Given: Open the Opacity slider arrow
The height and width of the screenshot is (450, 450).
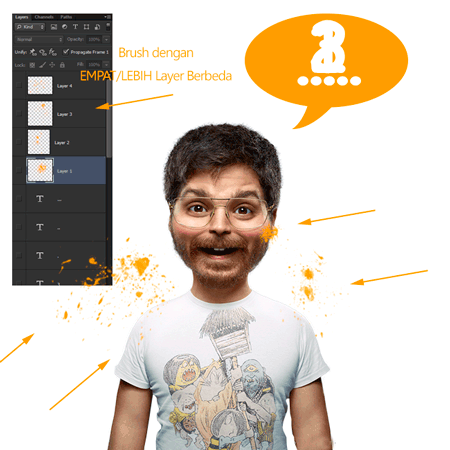Looking at the screenshot, I should (106, 39).
